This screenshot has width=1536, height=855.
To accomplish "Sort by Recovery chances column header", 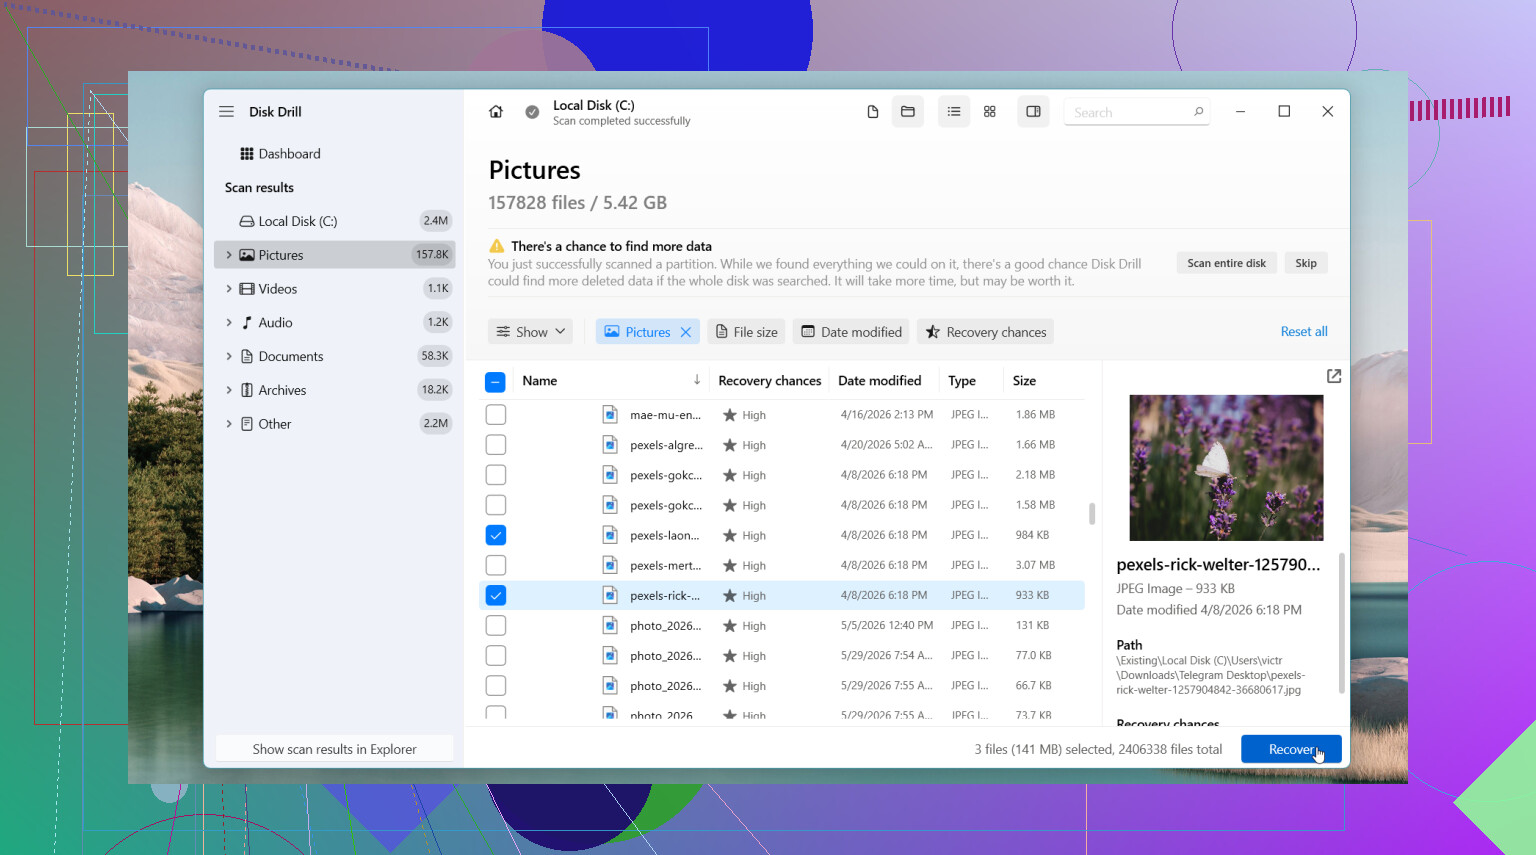I will click(770, 381).
